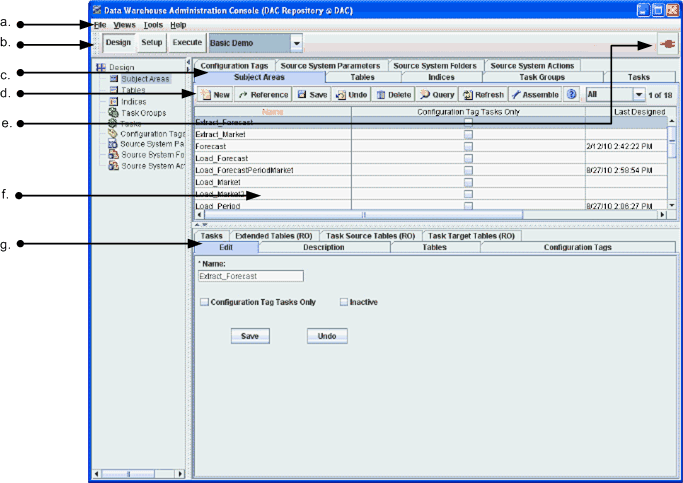Click the Design view button
The width and height of the screenshot is (683, 483).
(118, 43)
